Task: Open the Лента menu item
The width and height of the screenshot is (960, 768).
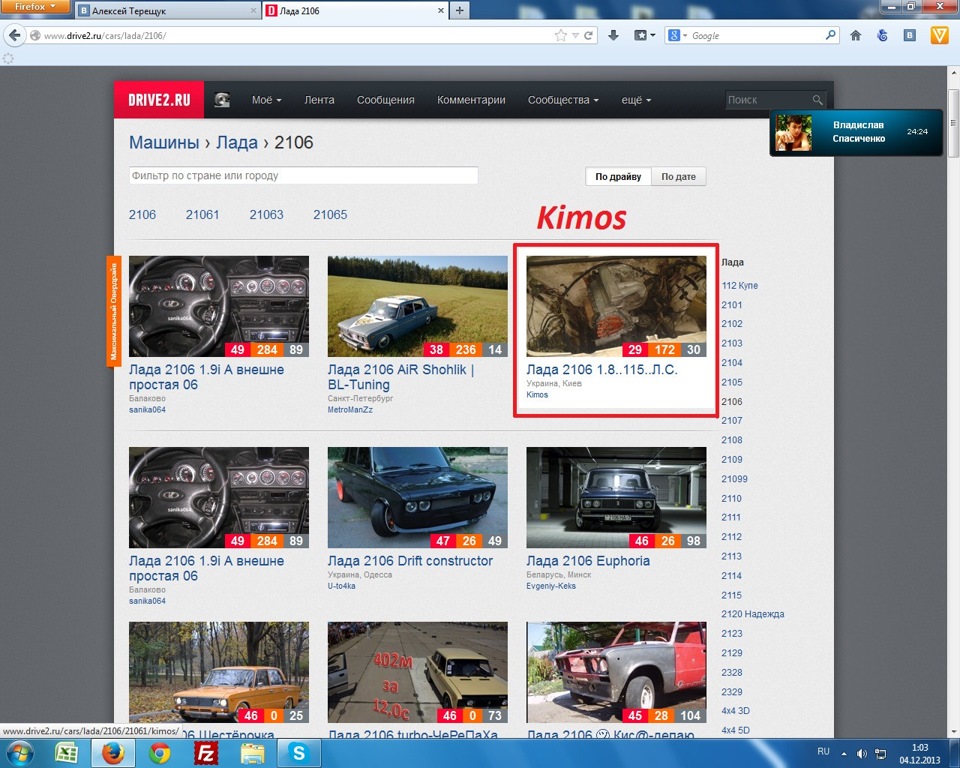Action: (x=319, y=100)
